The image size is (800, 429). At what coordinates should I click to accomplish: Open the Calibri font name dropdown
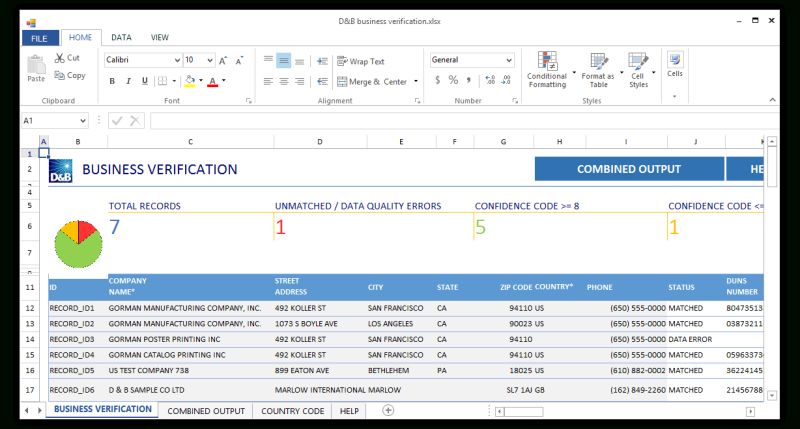(177, 60)
